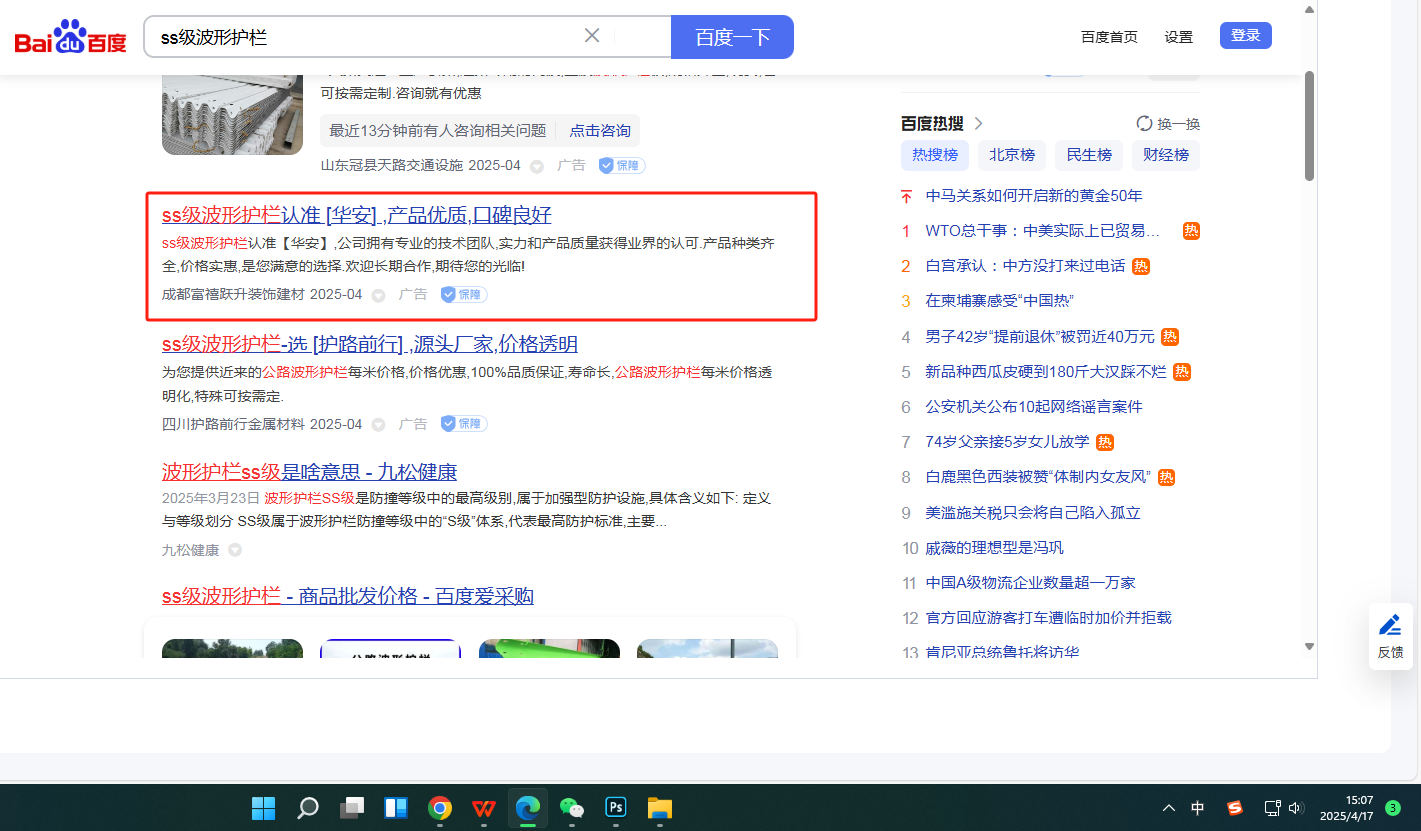The height and width of the screenshot is (831, 1421).
Task: Click the 换一换 refresh icon
Action: tap(1145, 124)
